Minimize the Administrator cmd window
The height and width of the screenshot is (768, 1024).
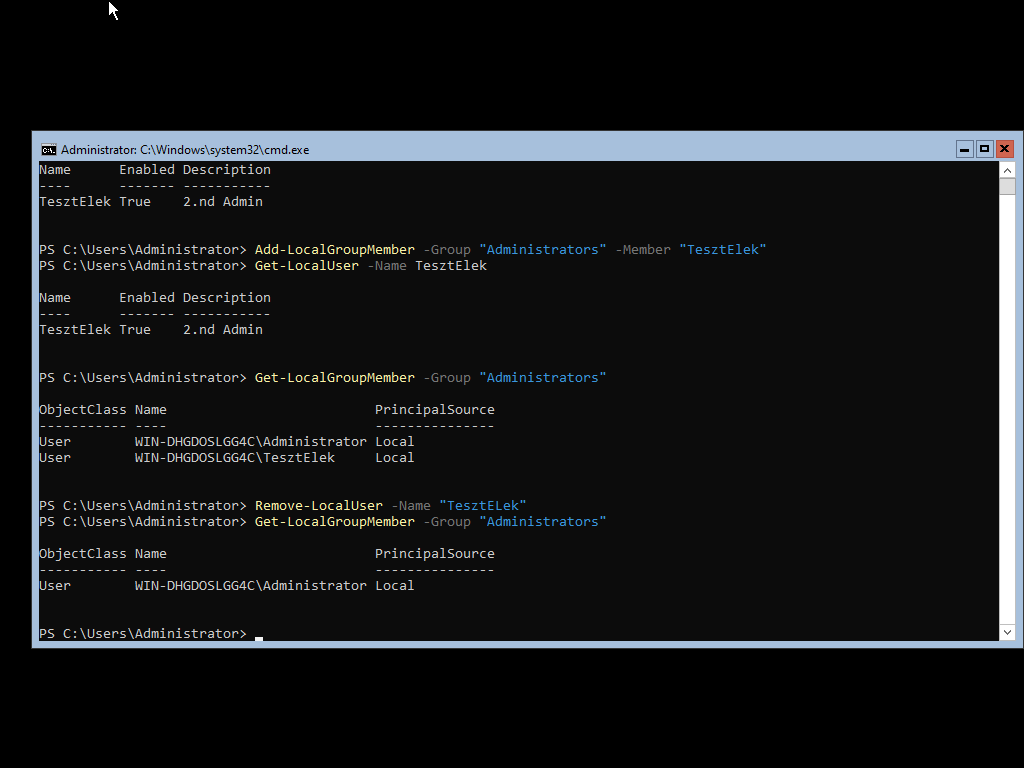point(964,149)
